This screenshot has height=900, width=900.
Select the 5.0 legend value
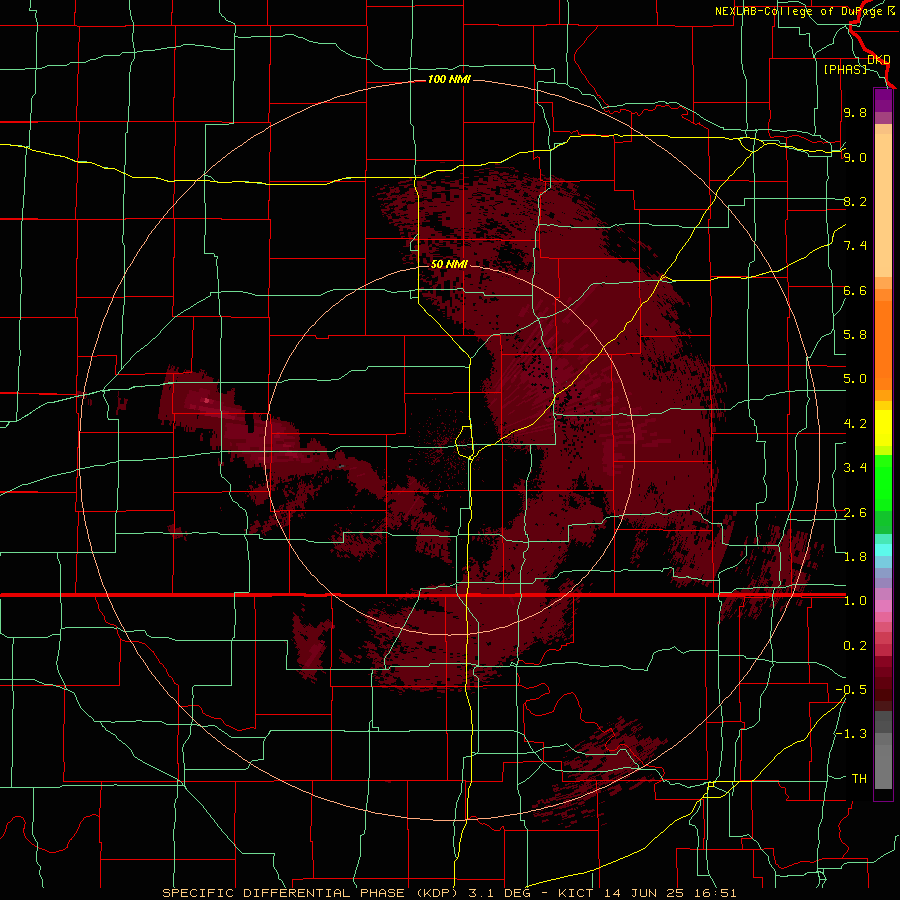[x=855, y=379]
